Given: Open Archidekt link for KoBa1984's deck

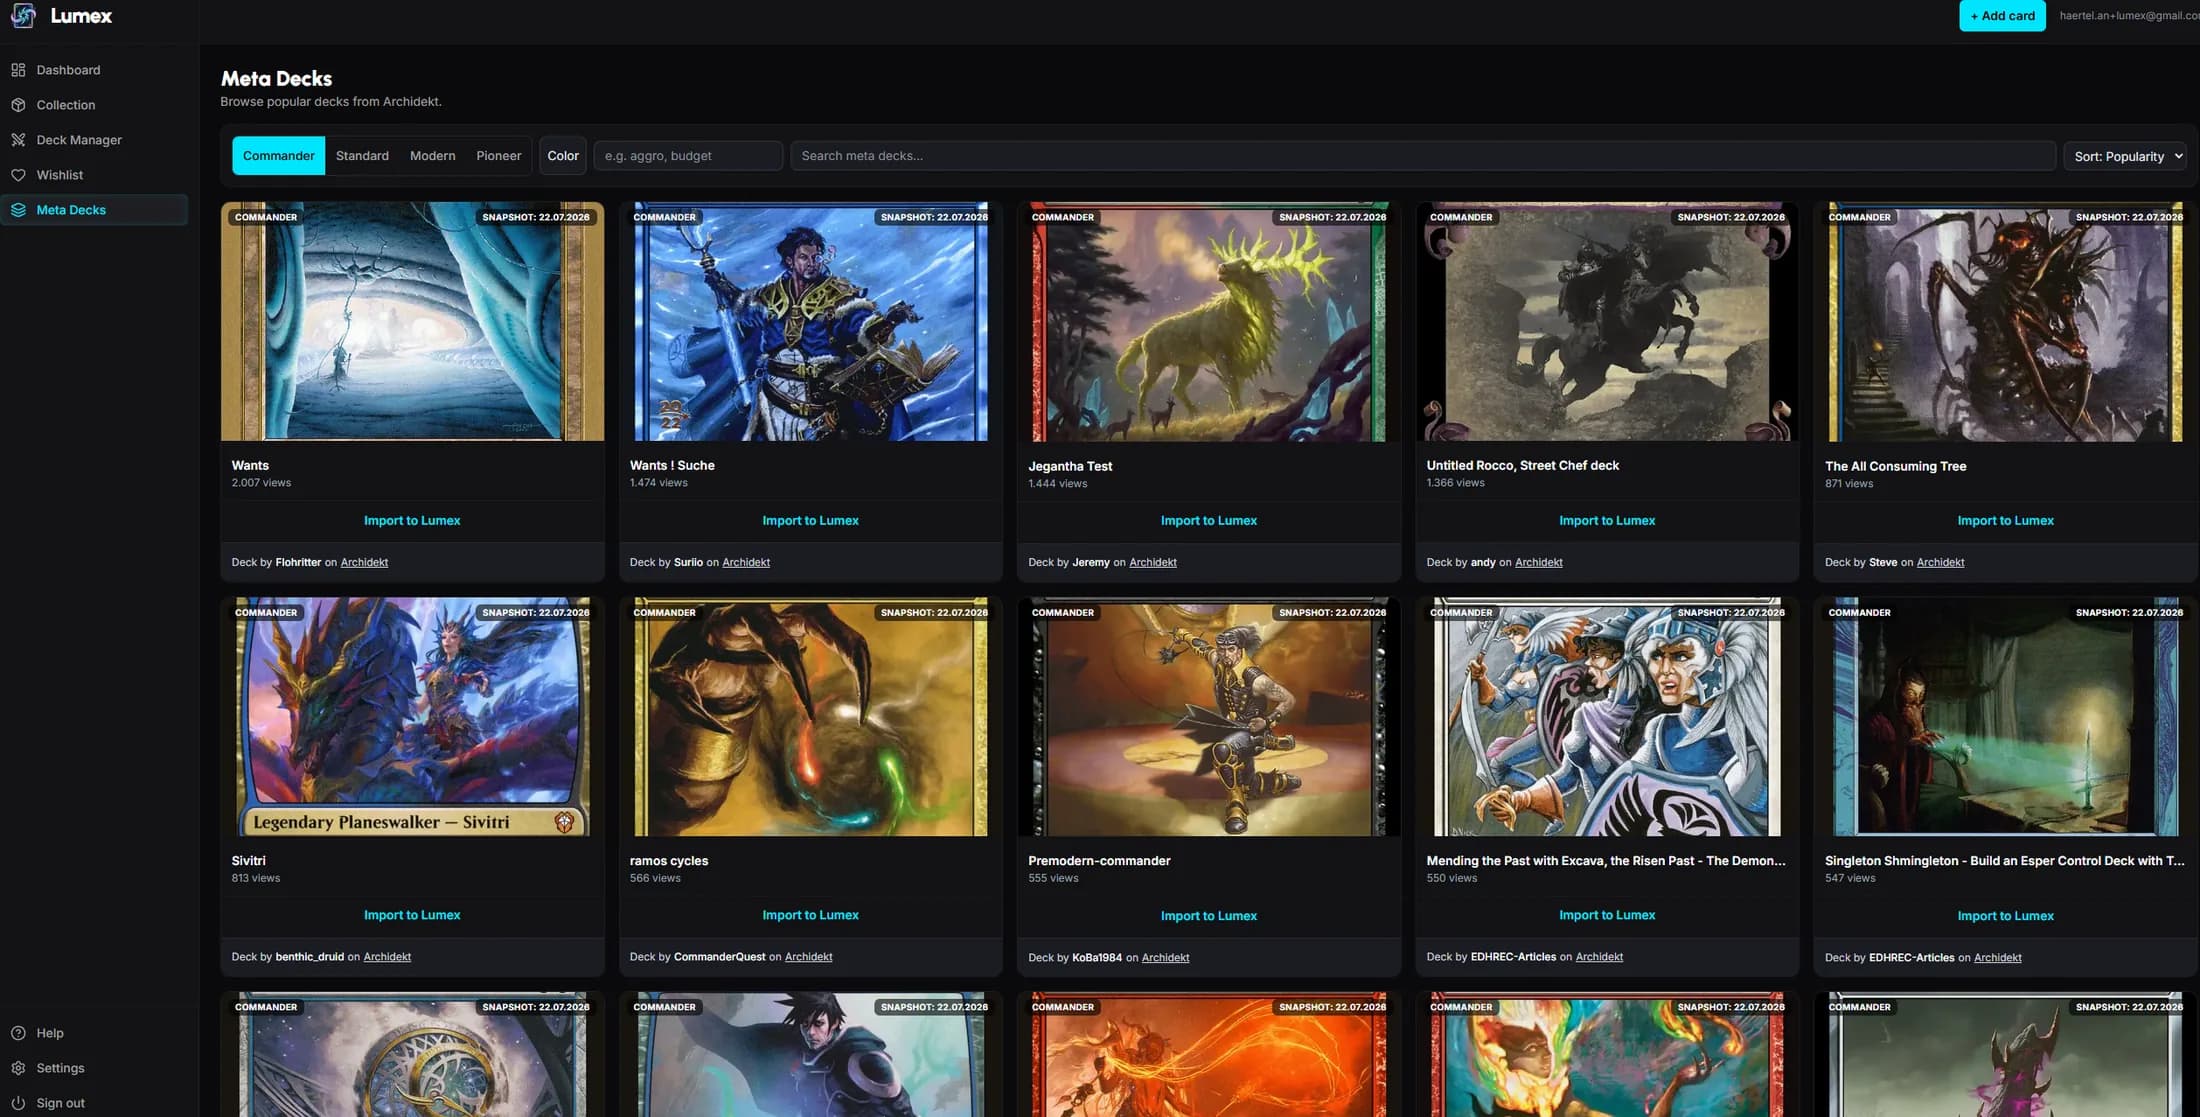Looking at the screenshot, I should pos(1166,958).
